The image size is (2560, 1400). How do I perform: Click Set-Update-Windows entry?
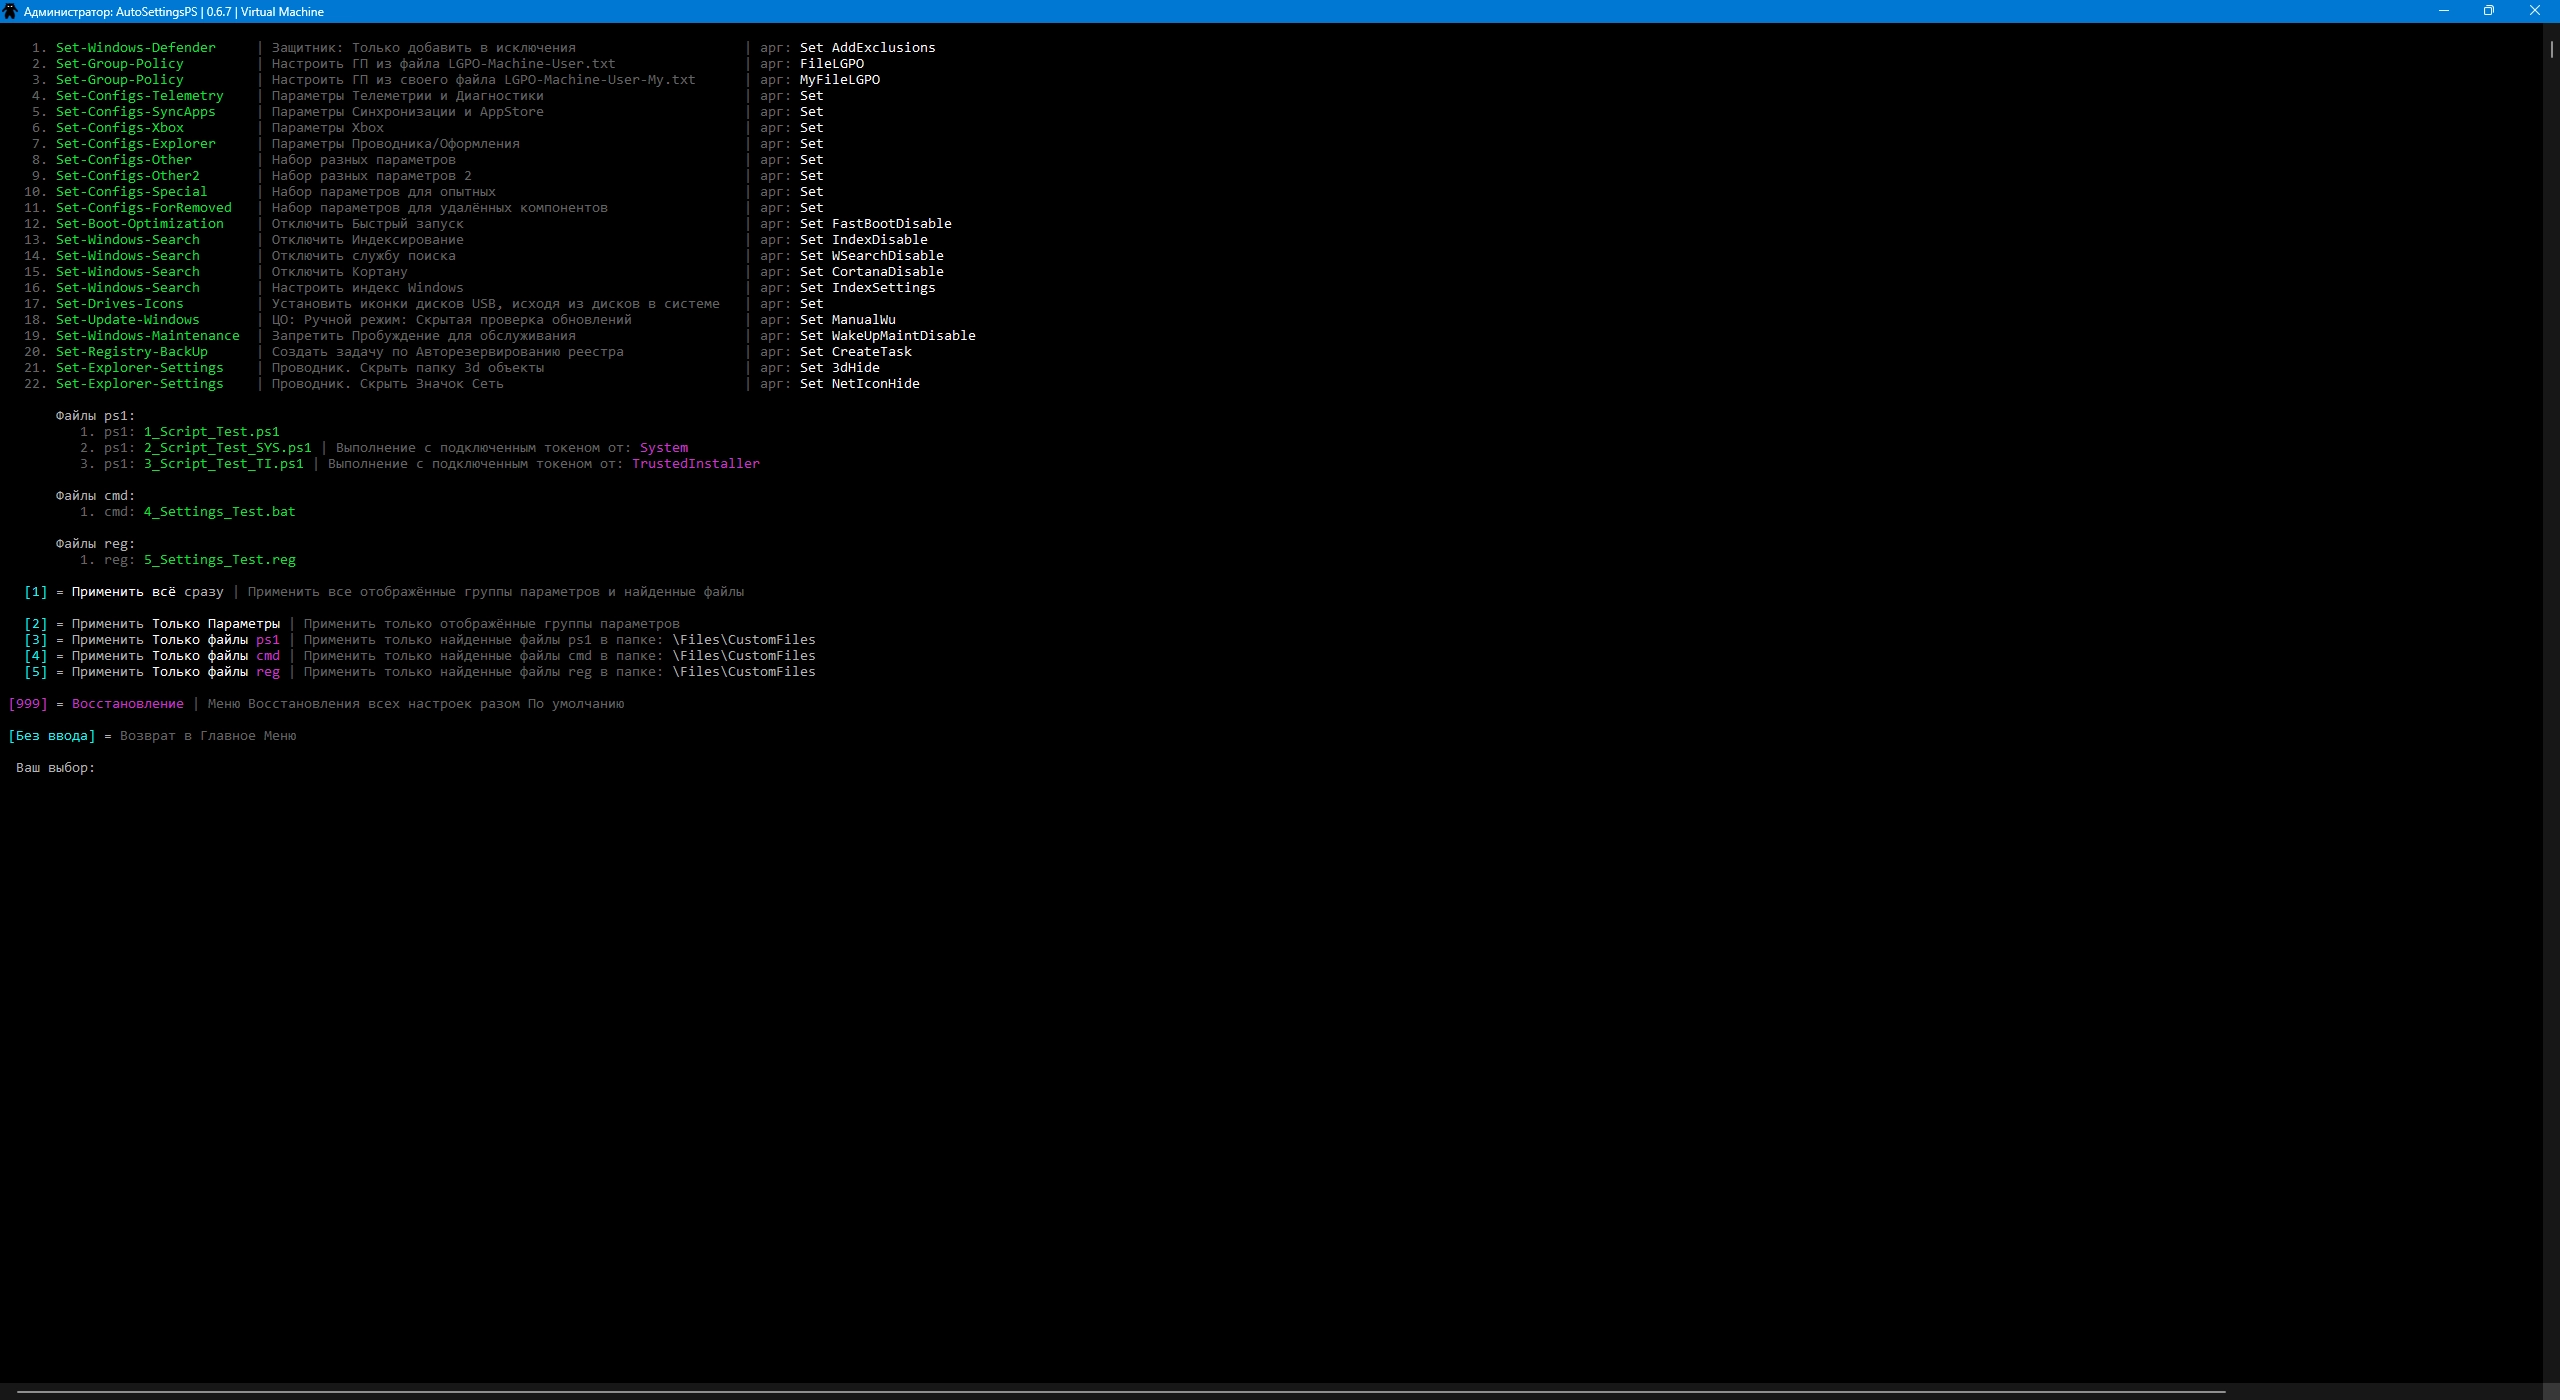[x=128, y=320]
